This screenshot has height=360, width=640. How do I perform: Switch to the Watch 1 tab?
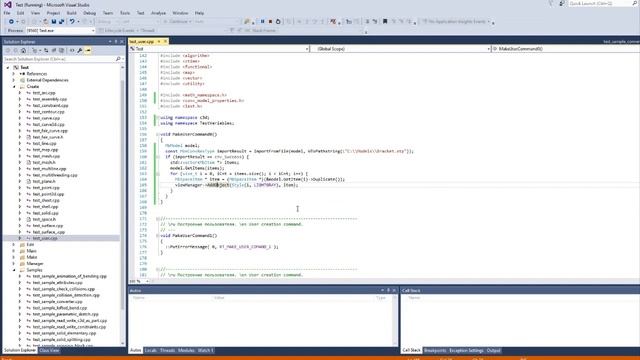205,351
